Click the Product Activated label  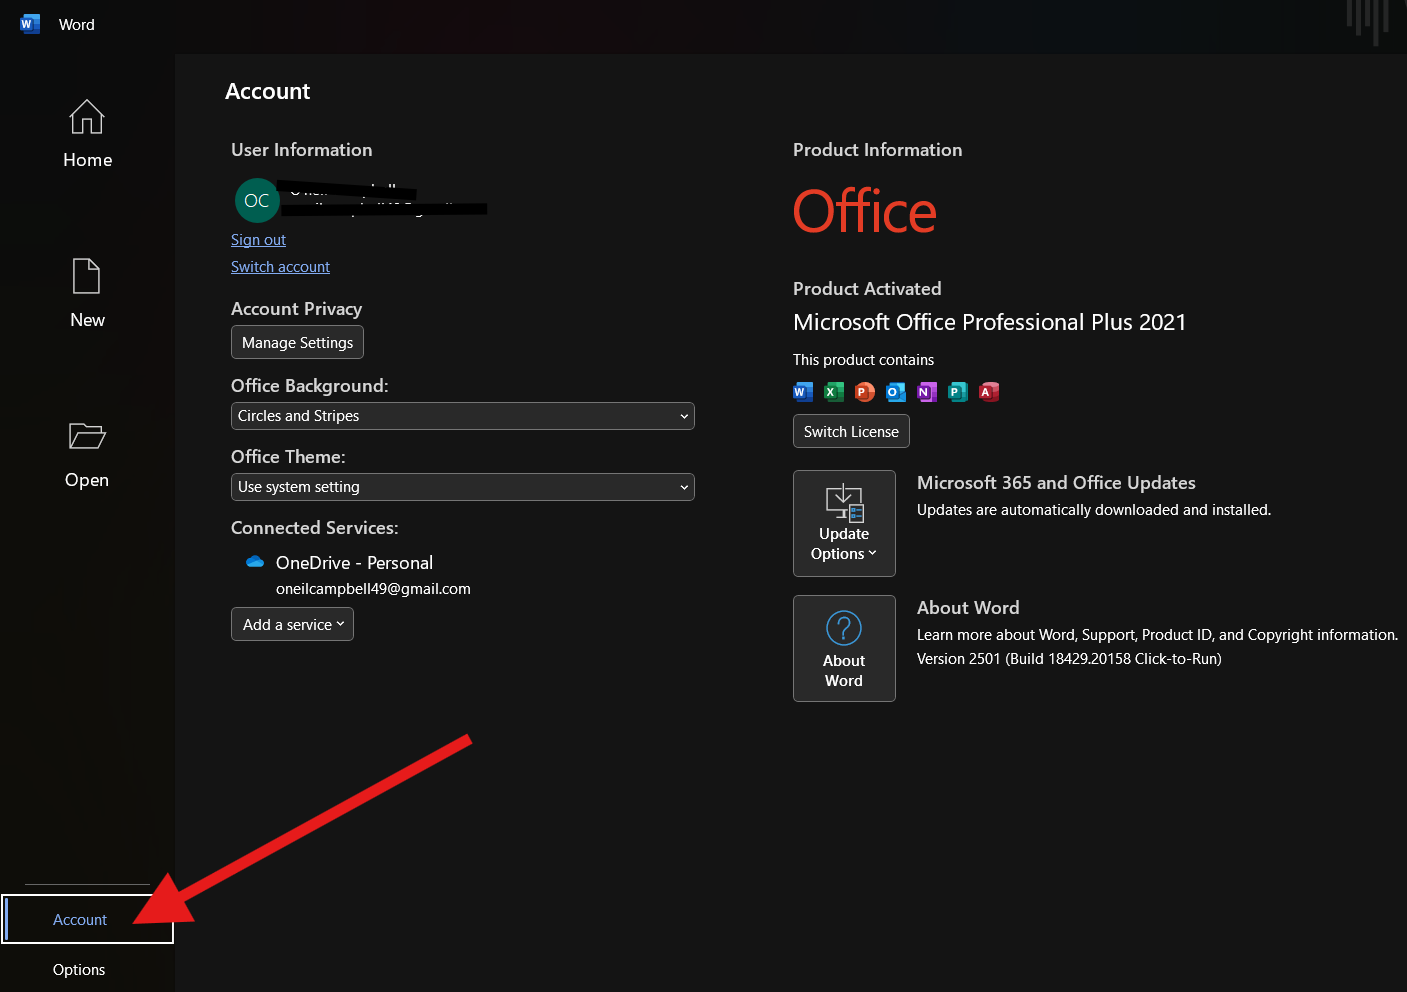pyautogui.click(x=867, y=289)
